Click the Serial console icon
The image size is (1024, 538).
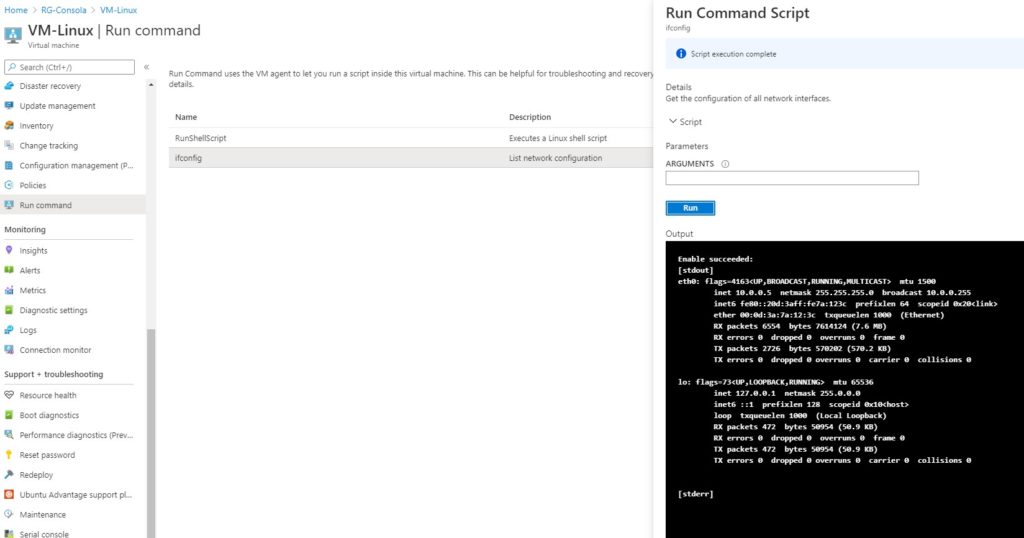tap(9, 533)
